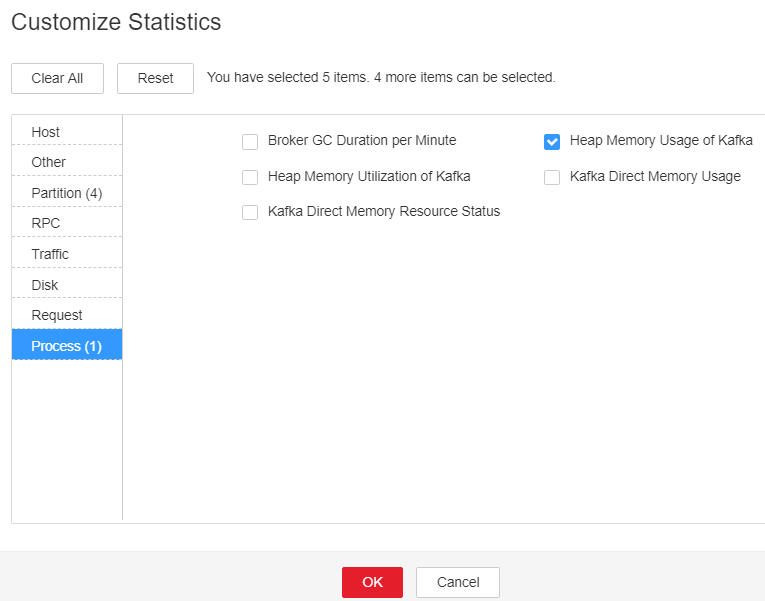Viewport: 765px width, 601px height.
Task: Select Kafka Direct Memory Resource Status checkbox
Action: pos(250,212)
